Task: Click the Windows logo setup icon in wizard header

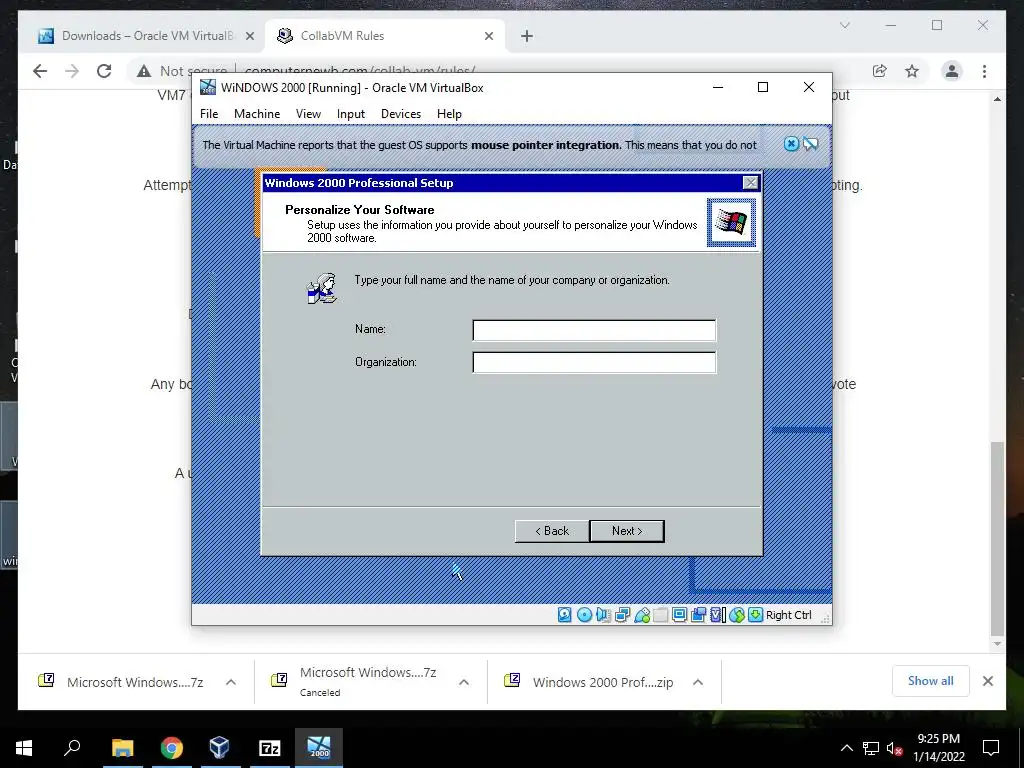Action: pos(731,223)
